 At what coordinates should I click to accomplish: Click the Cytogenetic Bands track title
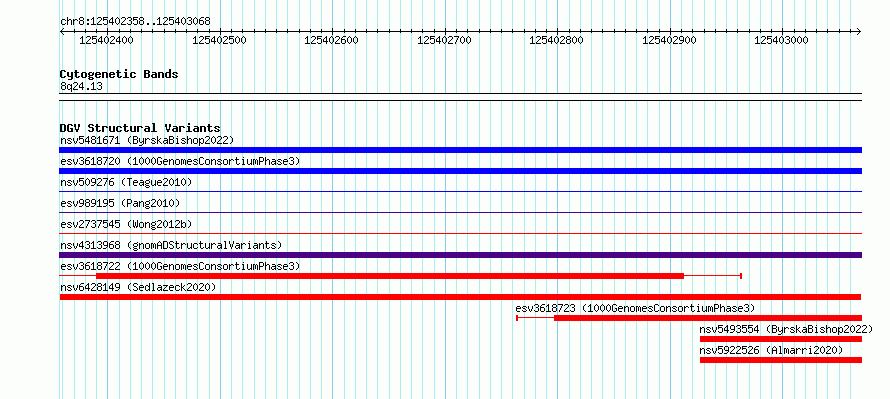[x=119, y=74]
